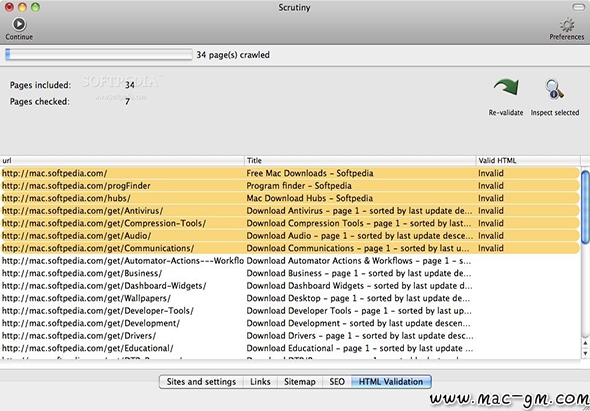This screenshot has width=590, height=411.
Task: Click the 'Download Dashboard Widgets' title cell
Action: tap(359, 286)
